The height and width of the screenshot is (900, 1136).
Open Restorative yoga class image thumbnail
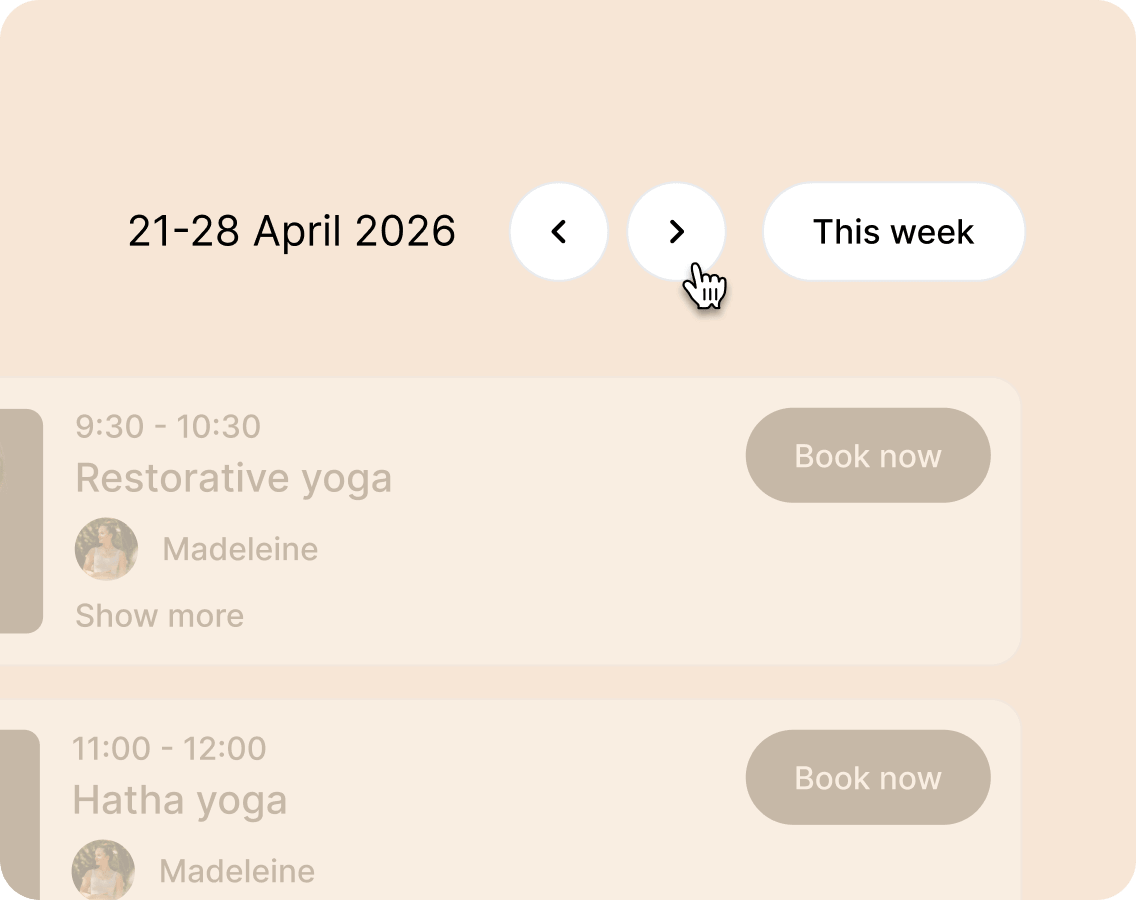pos(20,520)
